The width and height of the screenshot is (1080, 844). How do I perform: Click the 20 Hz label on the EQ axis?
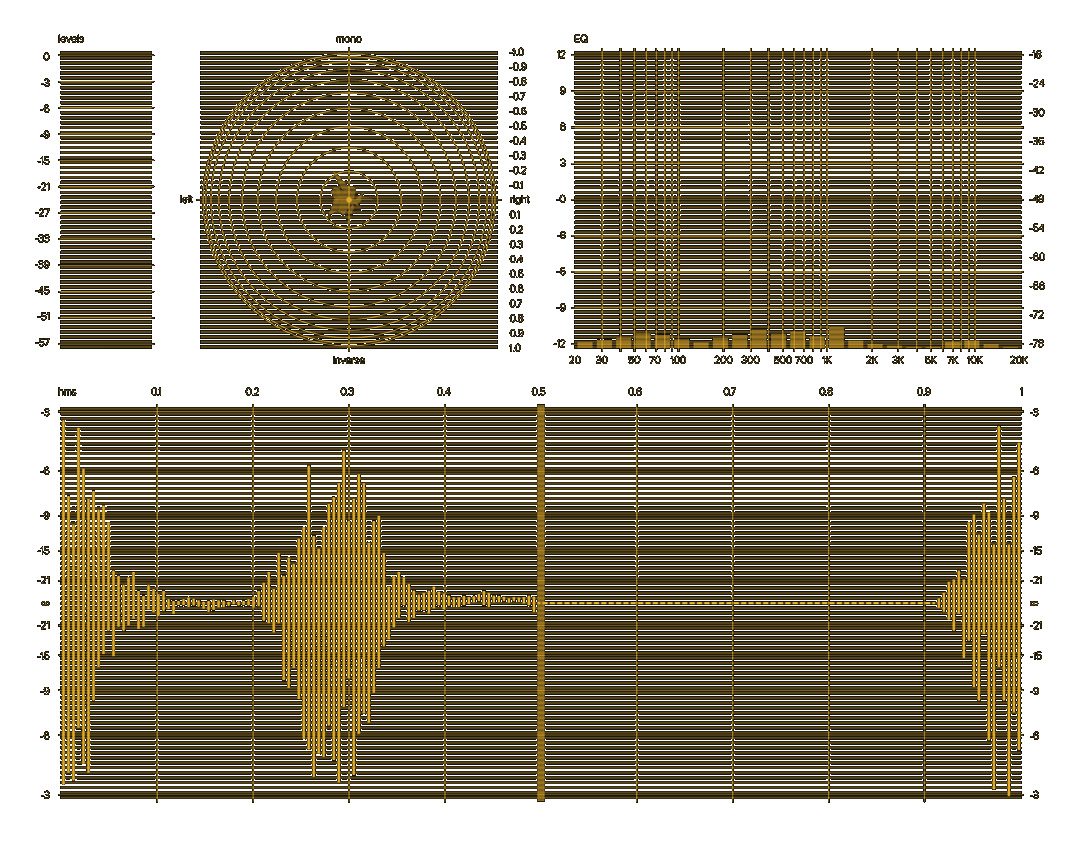574,360
